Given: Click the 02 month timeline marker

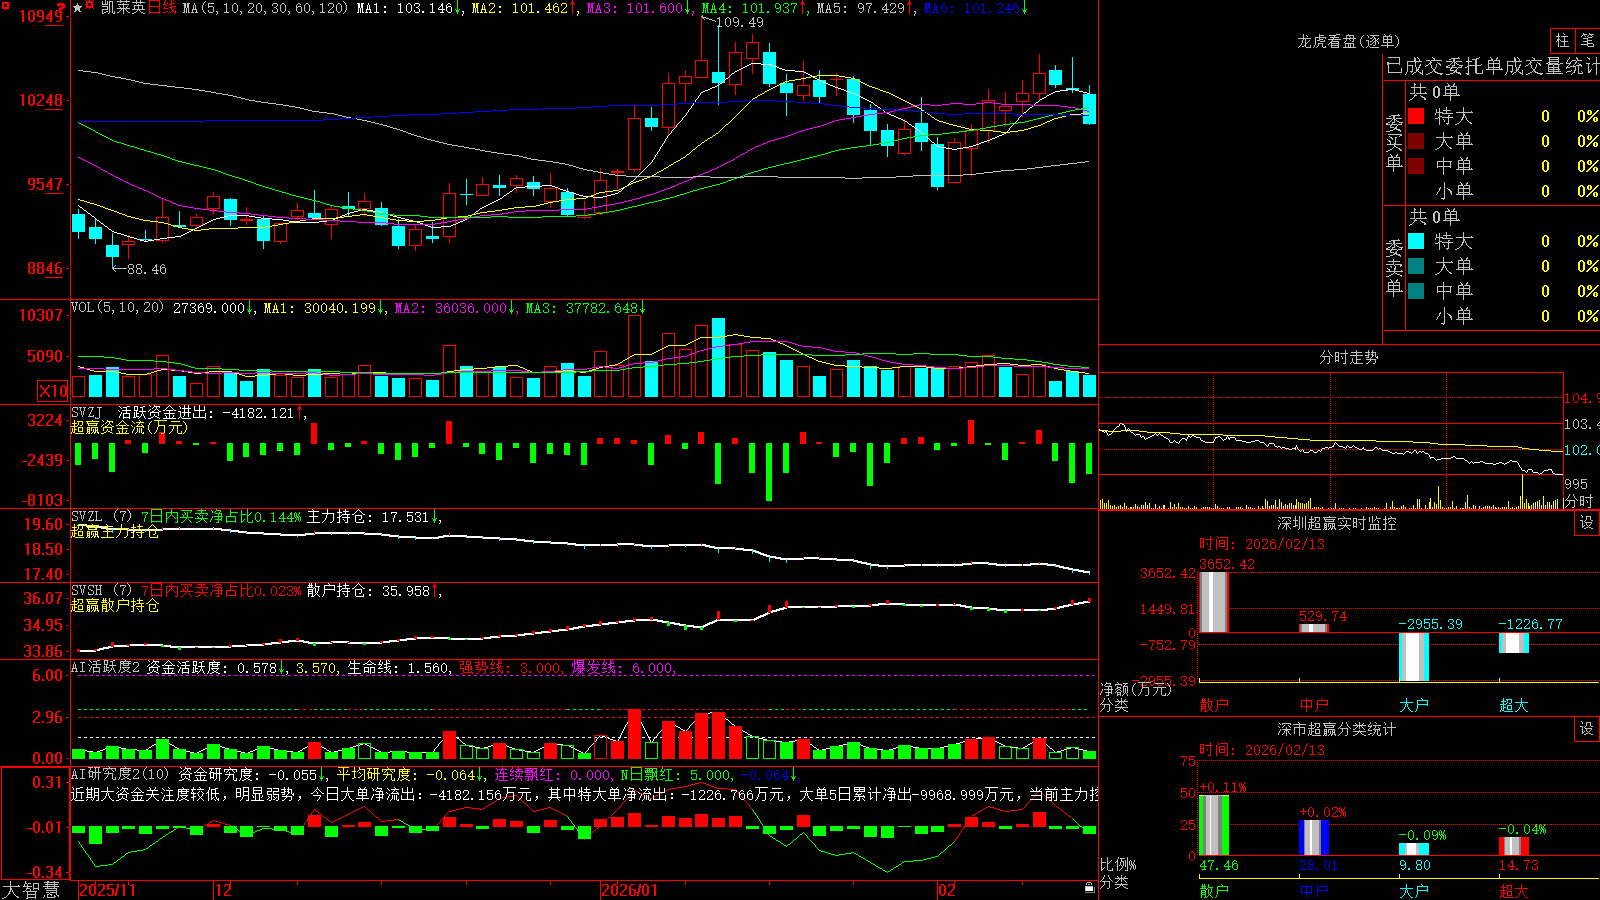Looking at the screenshot, I should 947,889.
